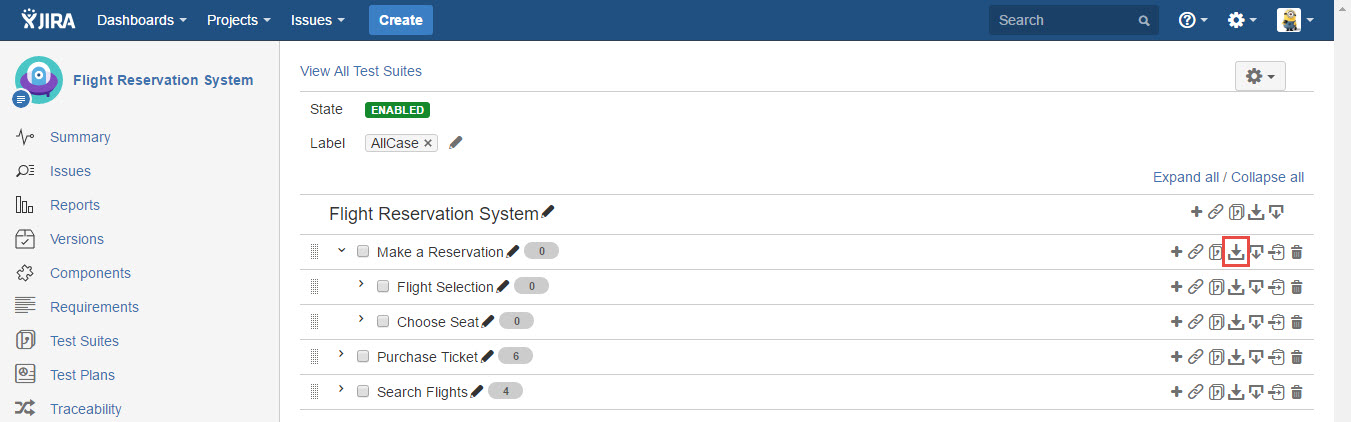Expand the Search Flights folder
Screen dimensions: 1351x422
click(x=342, y=390)
